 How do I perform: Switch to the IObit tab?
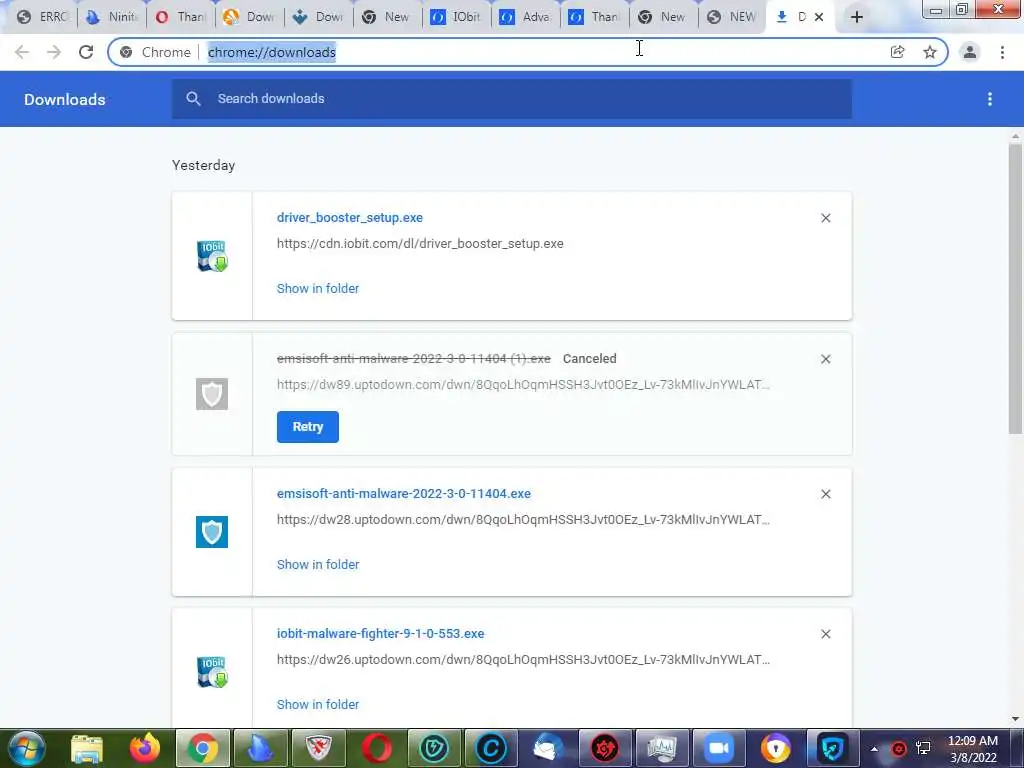pyautogui.click(x=456, y=17)
